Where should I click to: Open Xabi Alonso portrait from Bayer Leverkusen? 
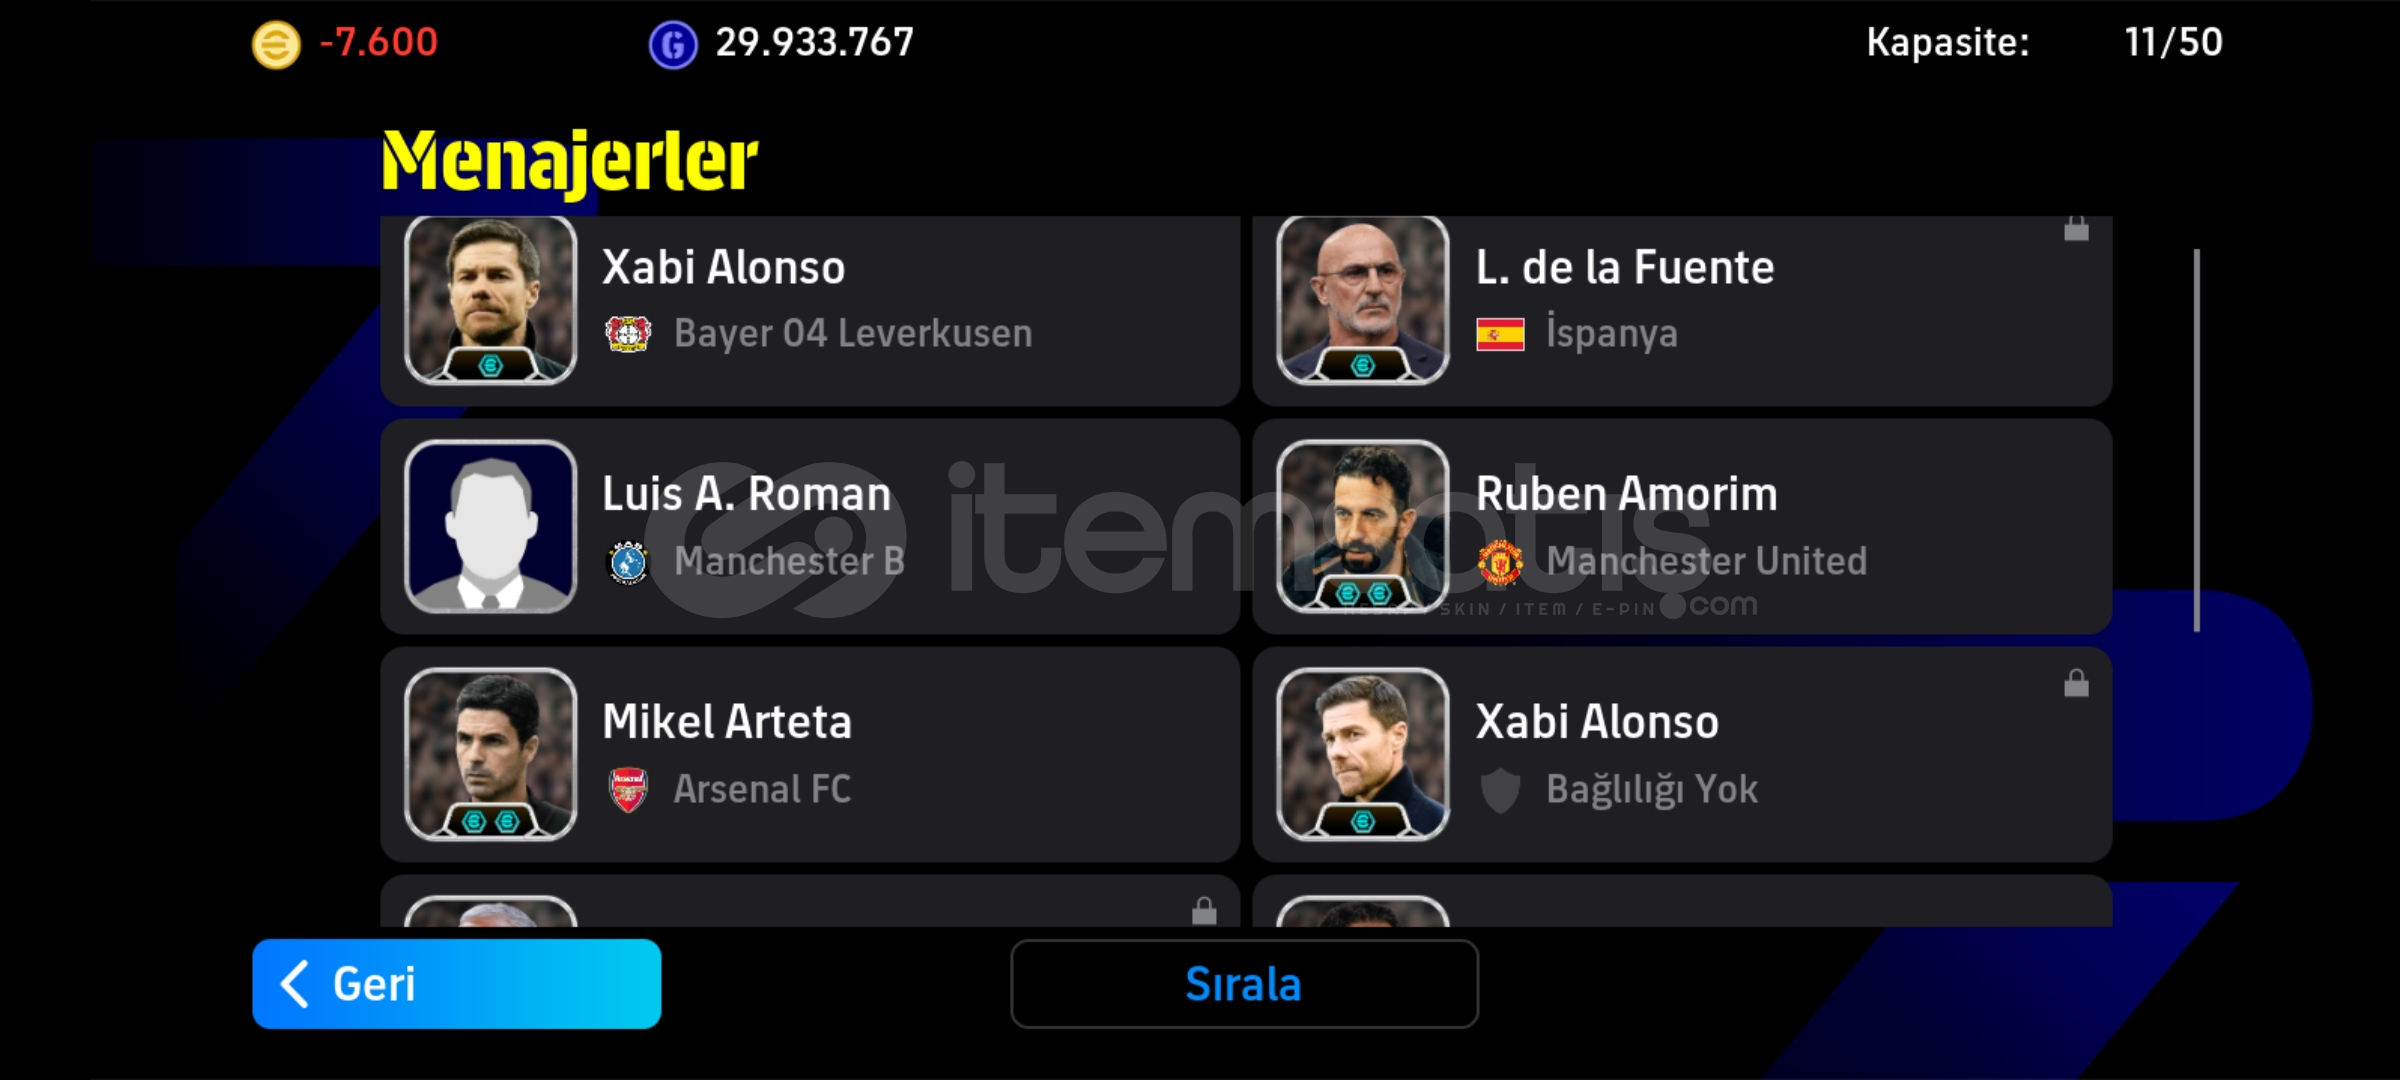[x=490, y=300]
